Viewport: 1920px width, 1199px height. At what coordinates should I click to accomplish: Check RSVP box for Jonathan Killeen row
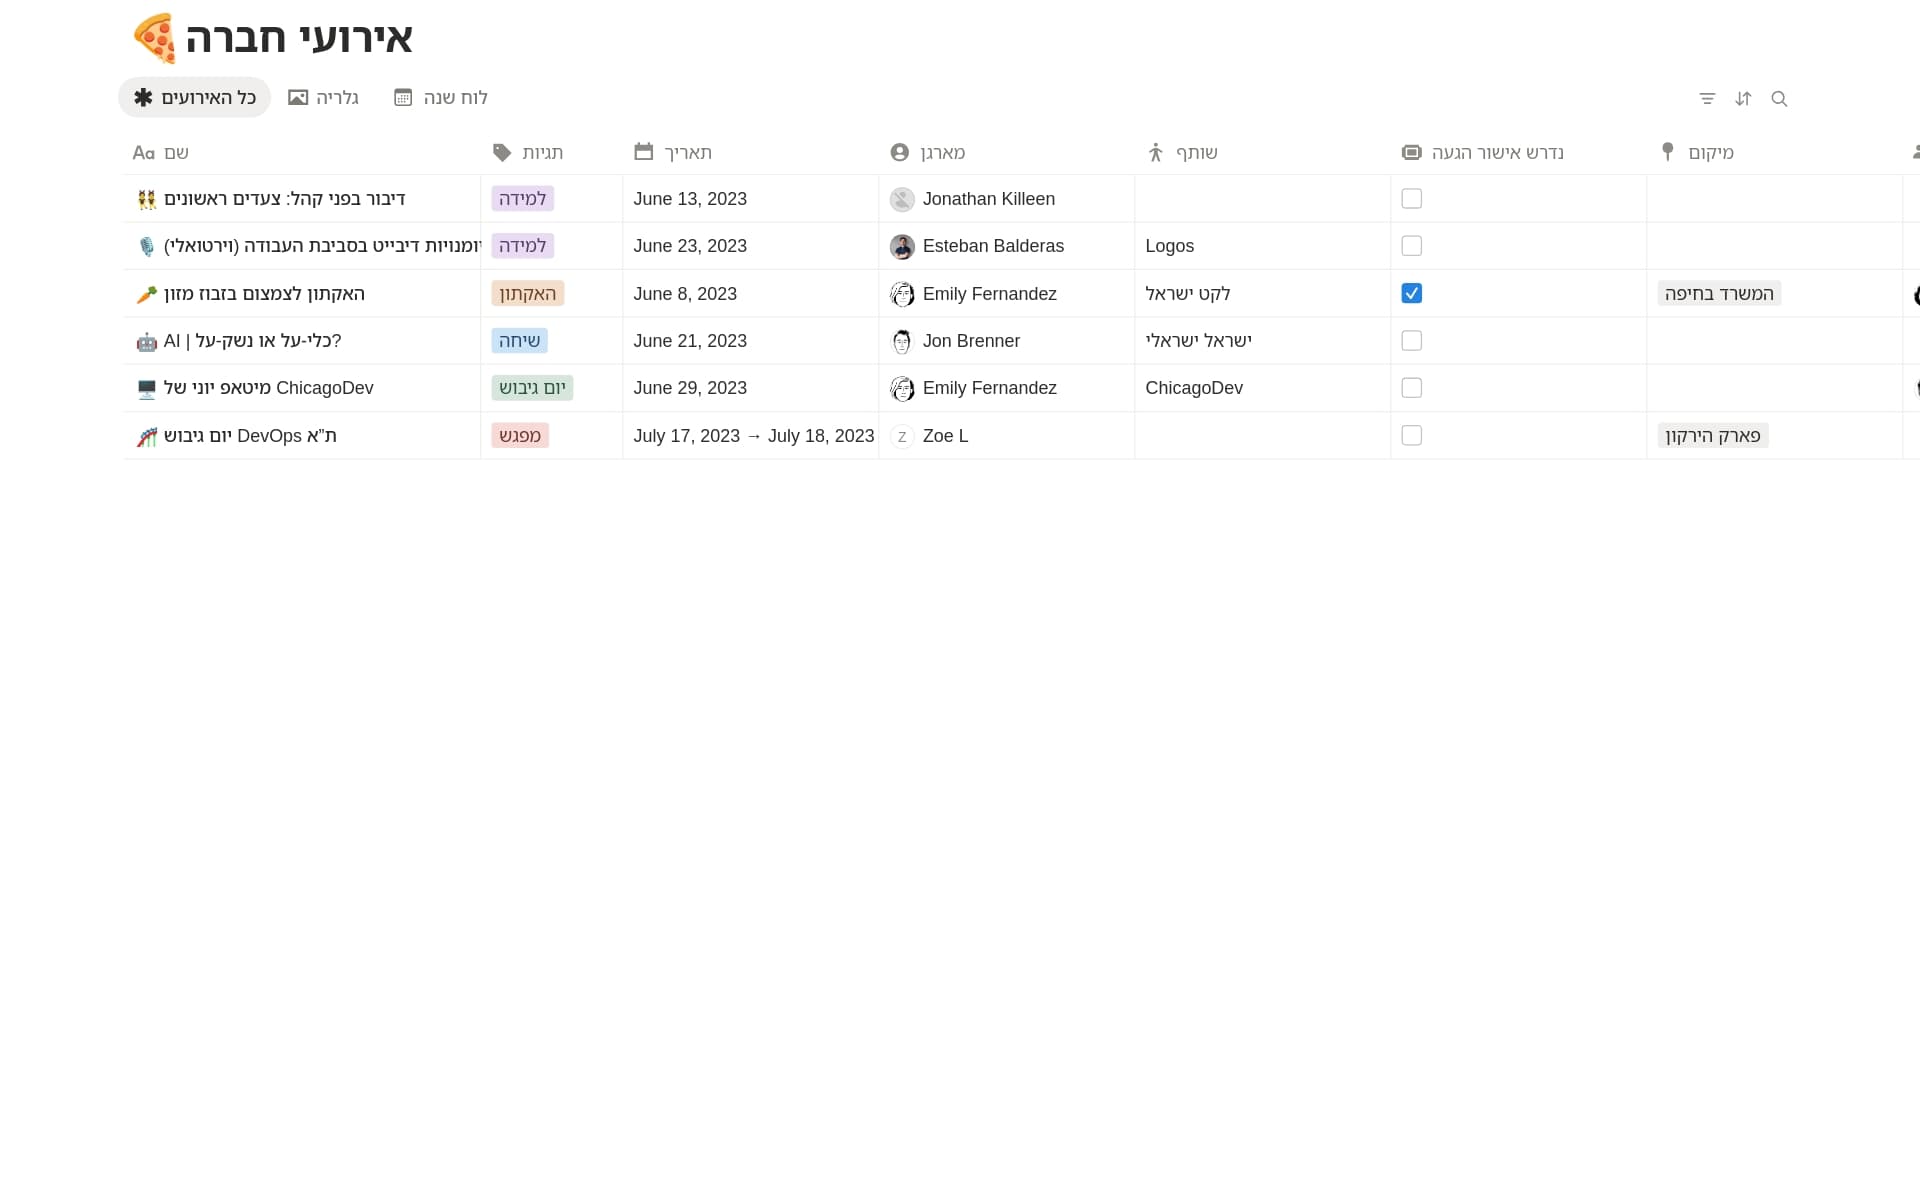tap(1411, 199)
